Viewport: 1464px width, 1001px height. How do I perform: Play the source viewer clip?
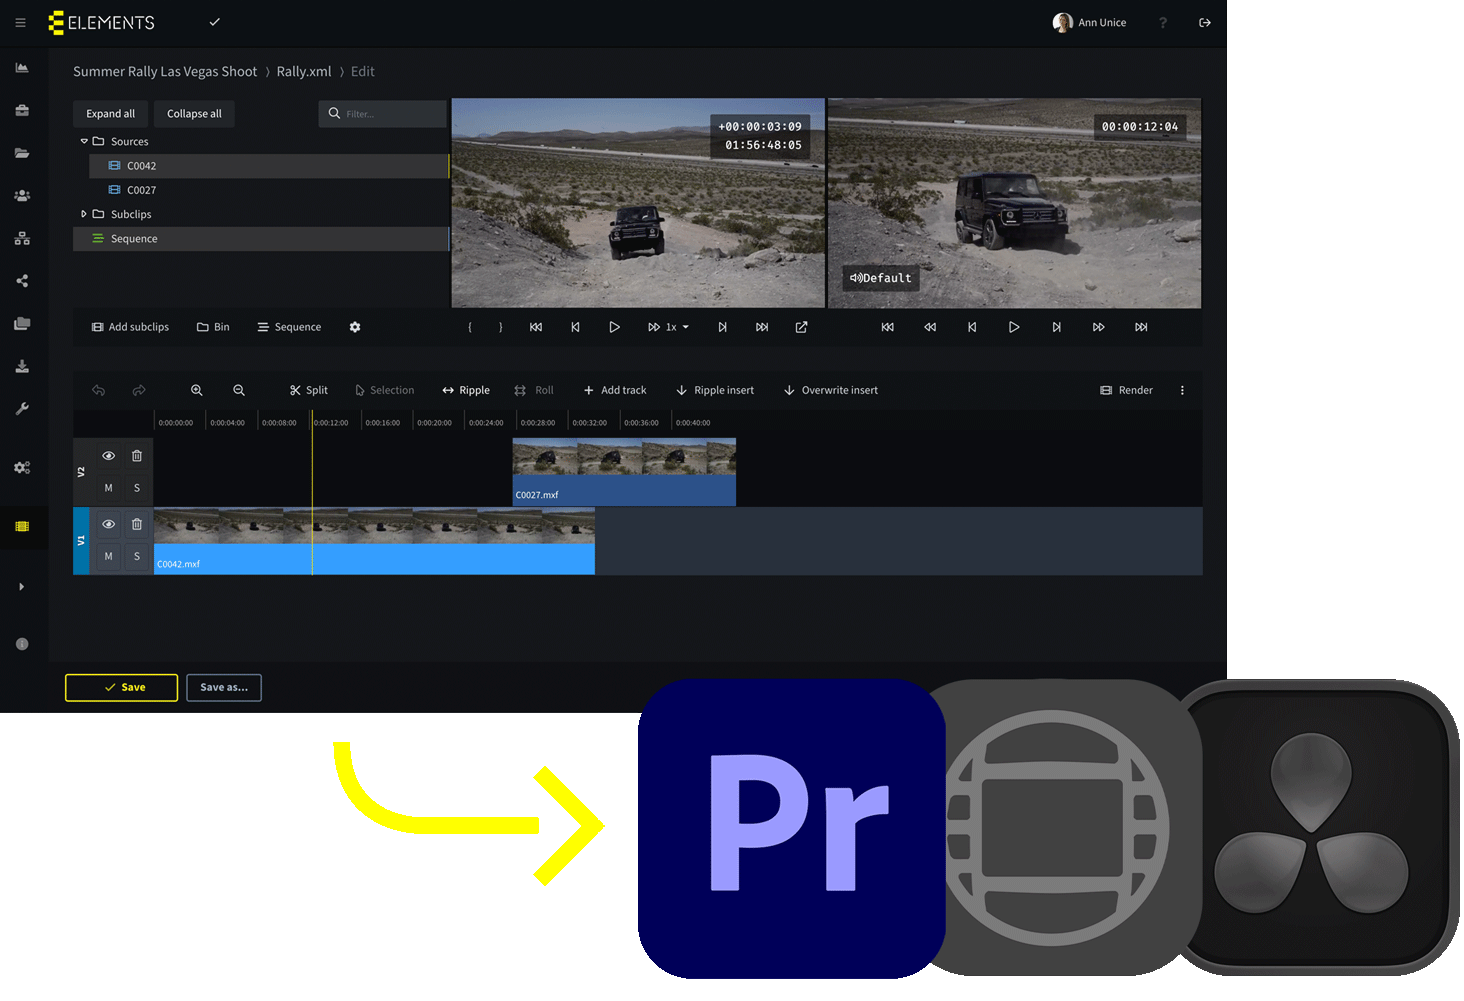[614, 327]
